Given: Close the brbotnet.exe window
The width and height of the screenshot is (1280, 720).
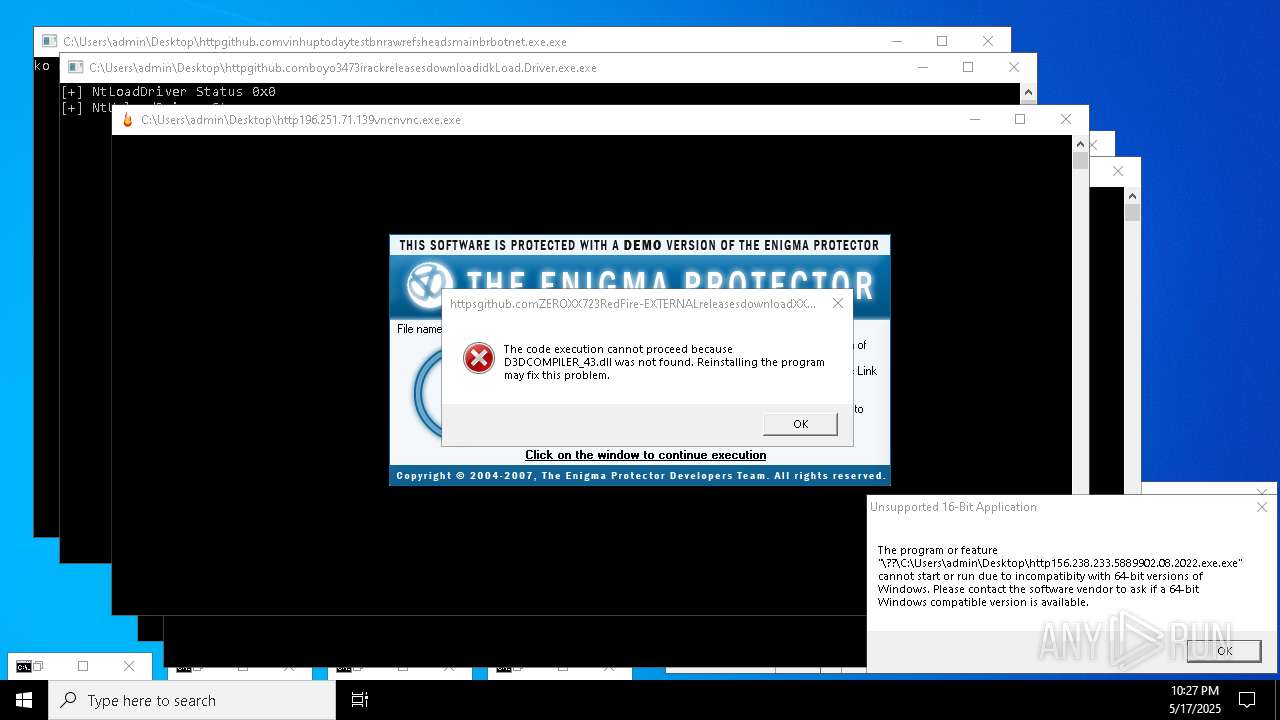Looking at the screenshot, I should [988, 41].
